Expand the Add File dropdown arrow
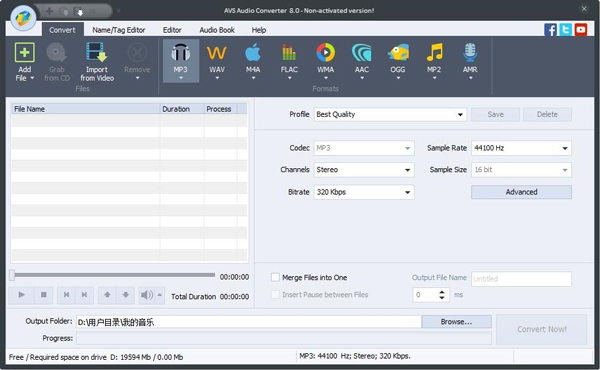The image size is (600, 370). (32, 78)
